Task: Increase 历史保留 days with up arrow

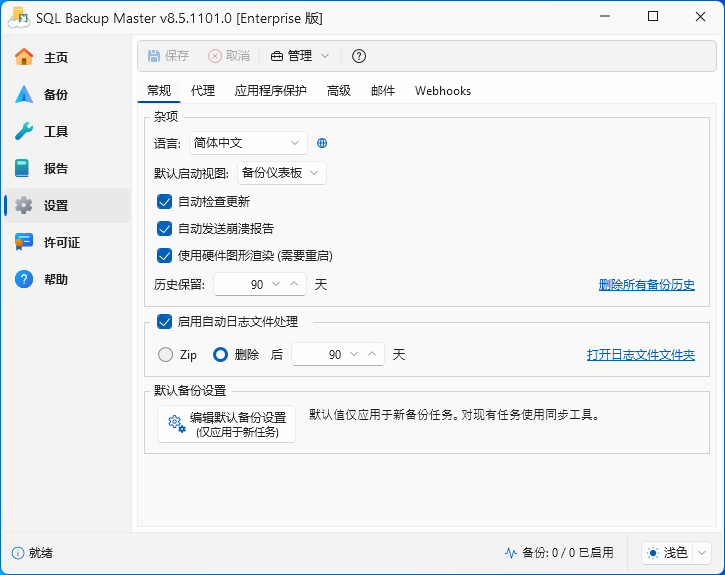Action: (x=294, y=284)
